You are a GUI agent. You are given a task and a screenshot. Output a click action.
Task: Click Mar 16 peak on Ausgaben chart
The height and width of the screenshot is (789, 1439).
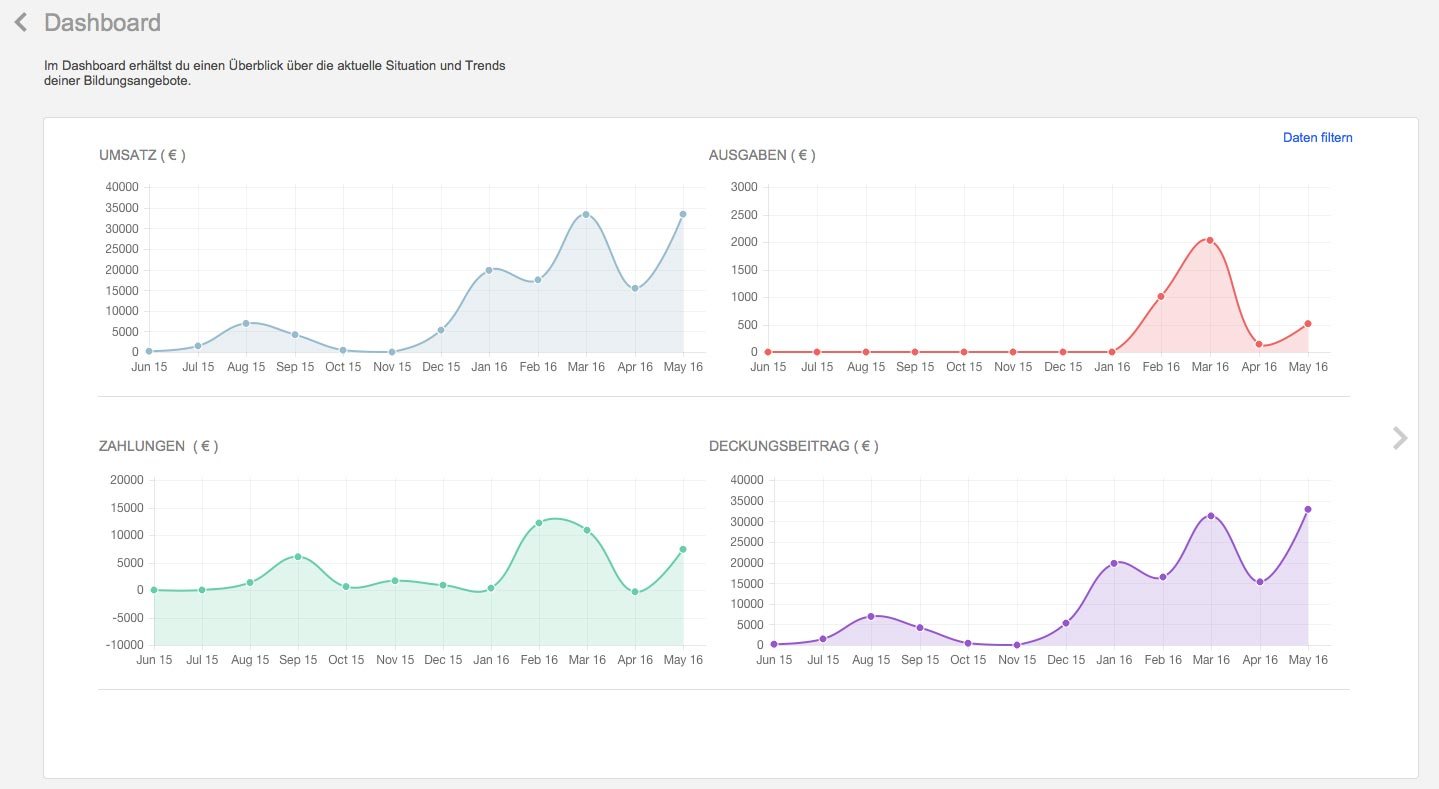click(1209, 240)
